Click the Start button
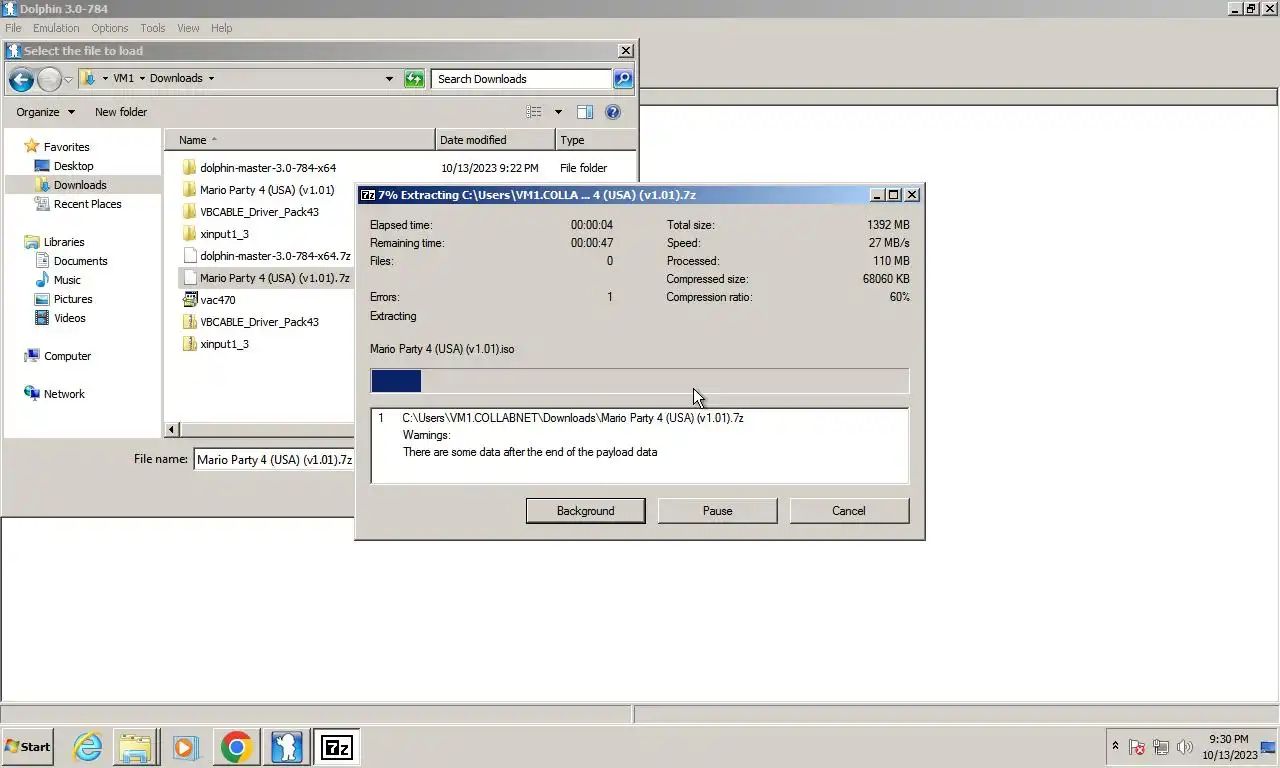Screen dimensions: 1280x768 28,747
